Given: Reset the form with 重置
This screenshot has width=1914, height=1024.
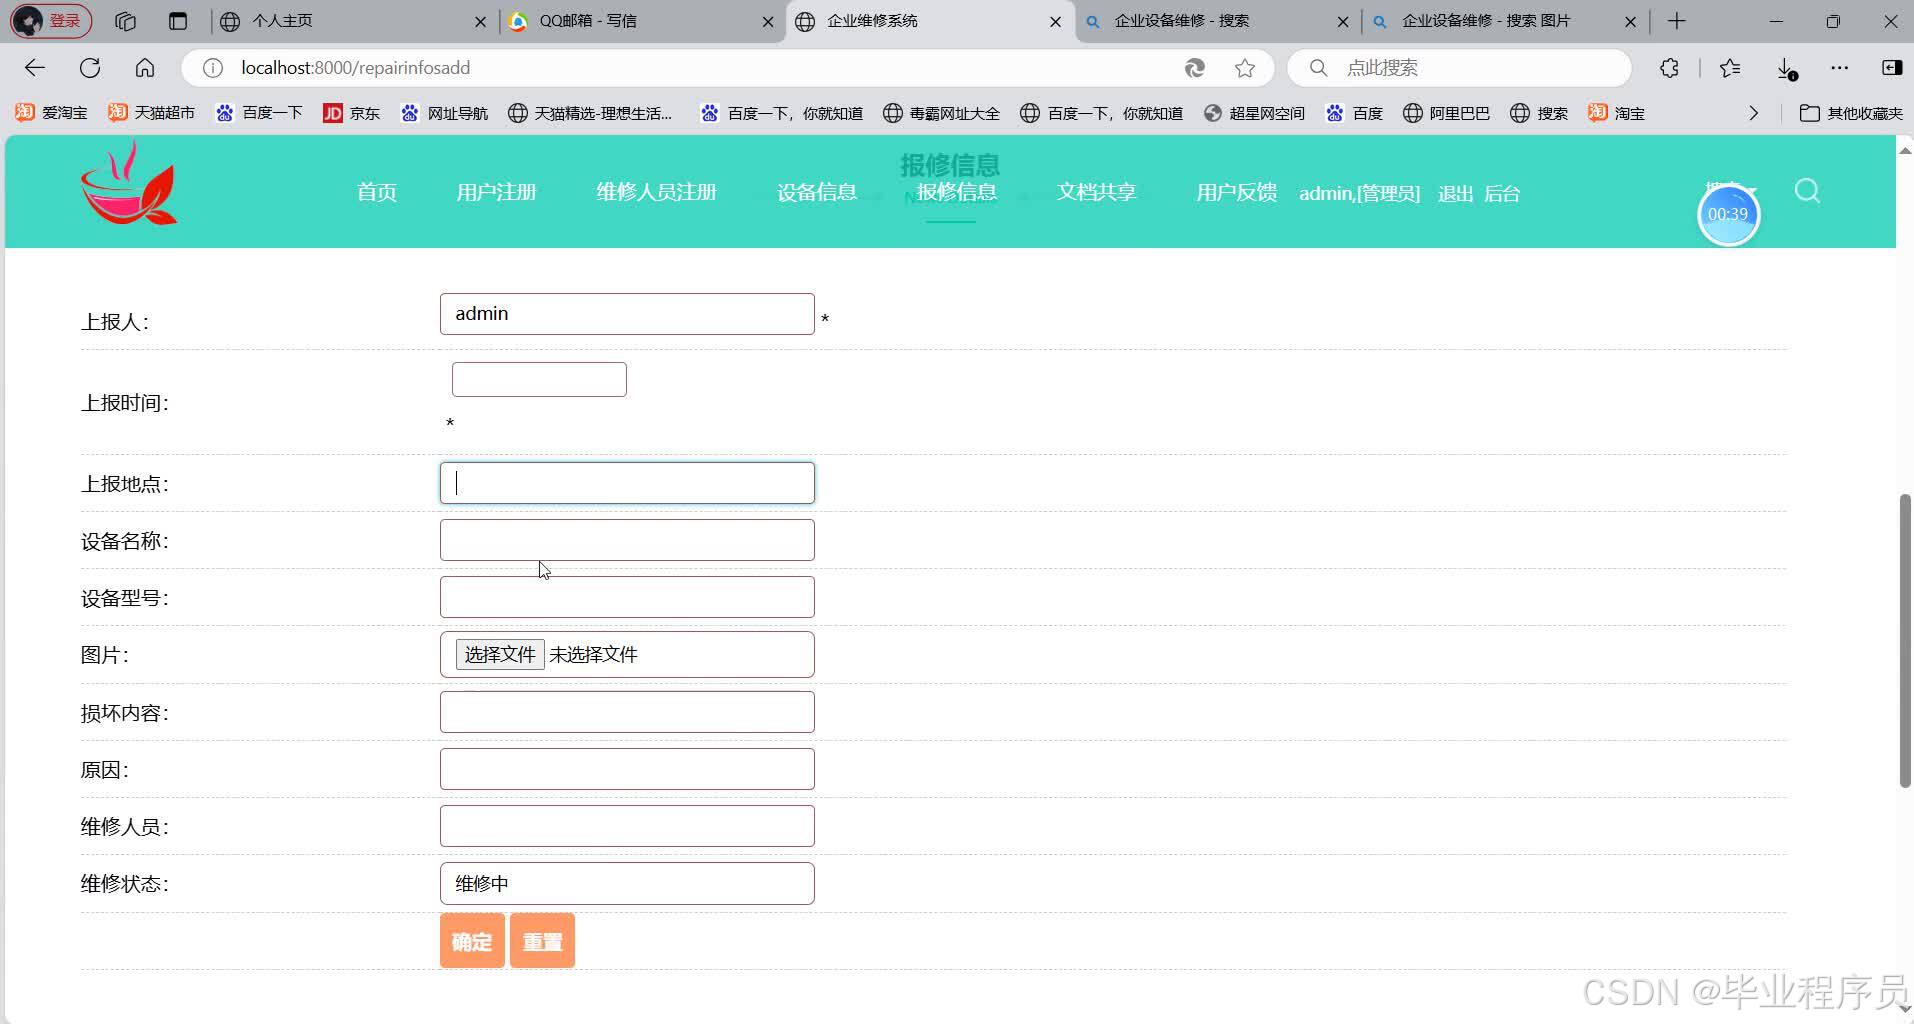Looking at the screenshot, I should pos(542,941).
